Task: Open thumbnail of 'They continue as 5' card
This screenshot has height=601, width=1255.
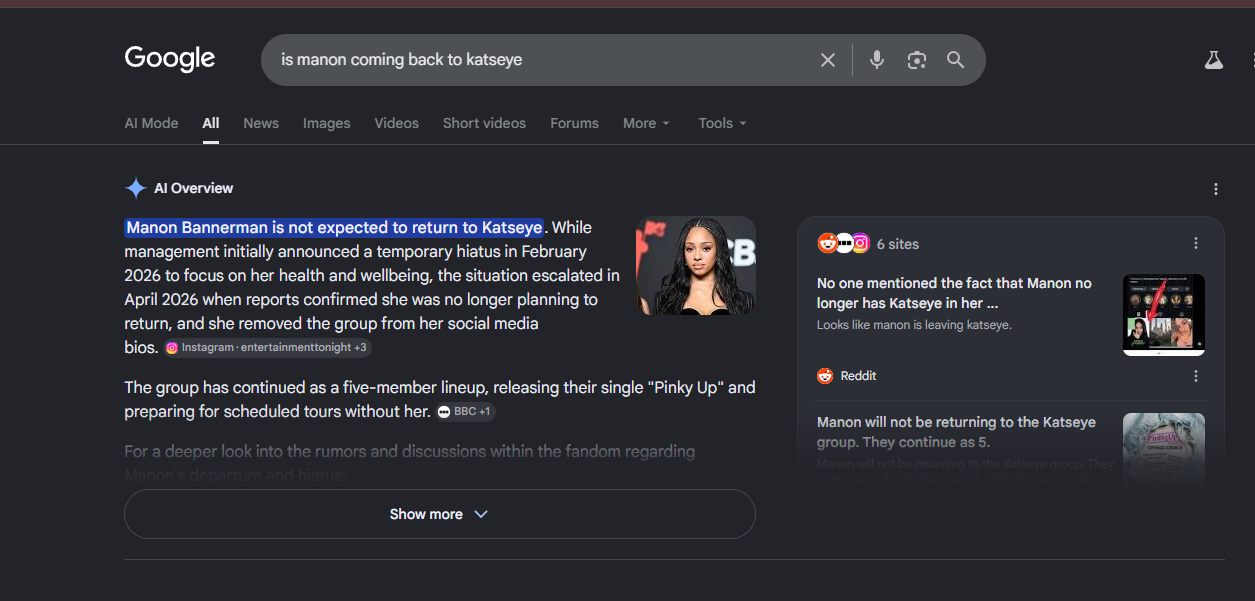Action: (1164, 450)
